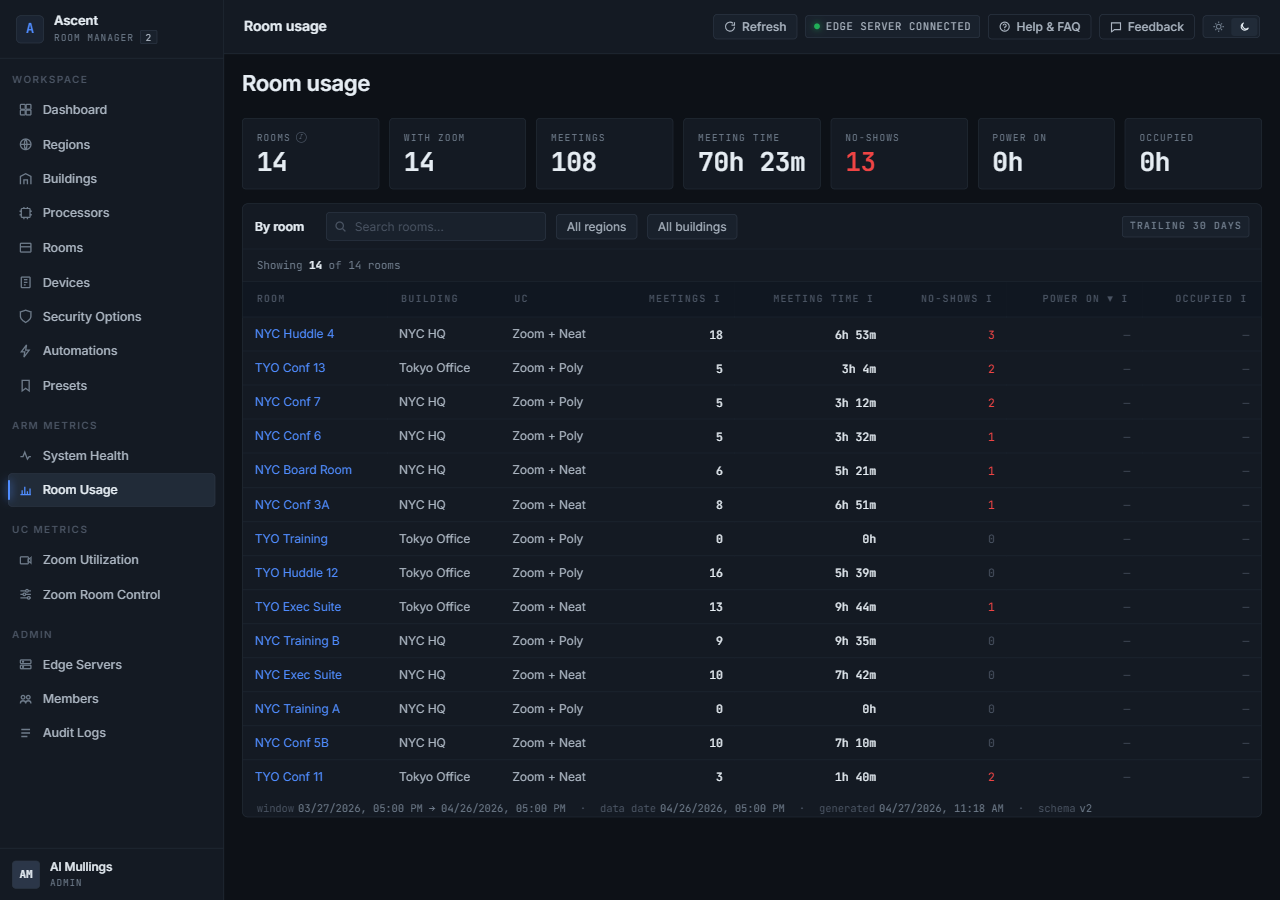
Task: Sort the table by the No-Shows column header
Action: coord(956,299)
